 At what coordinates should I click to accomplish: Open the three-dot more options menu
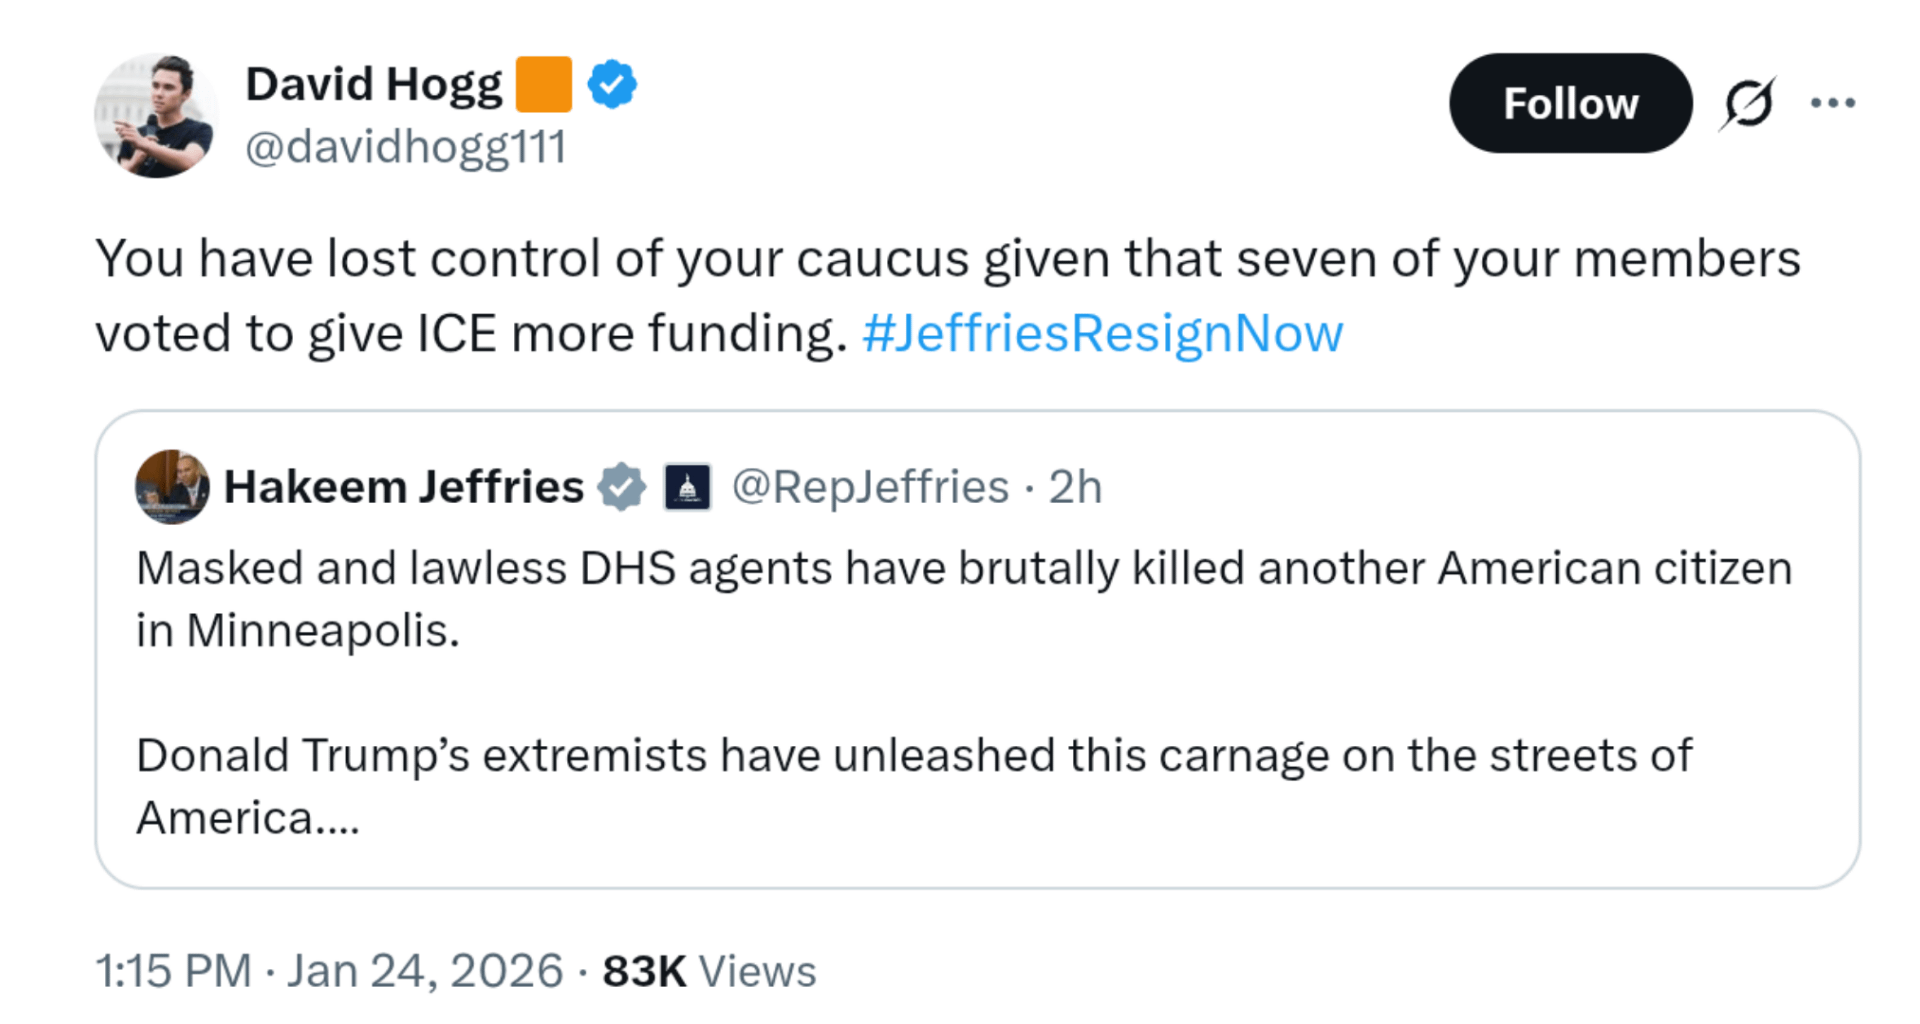pos(1832,103)
